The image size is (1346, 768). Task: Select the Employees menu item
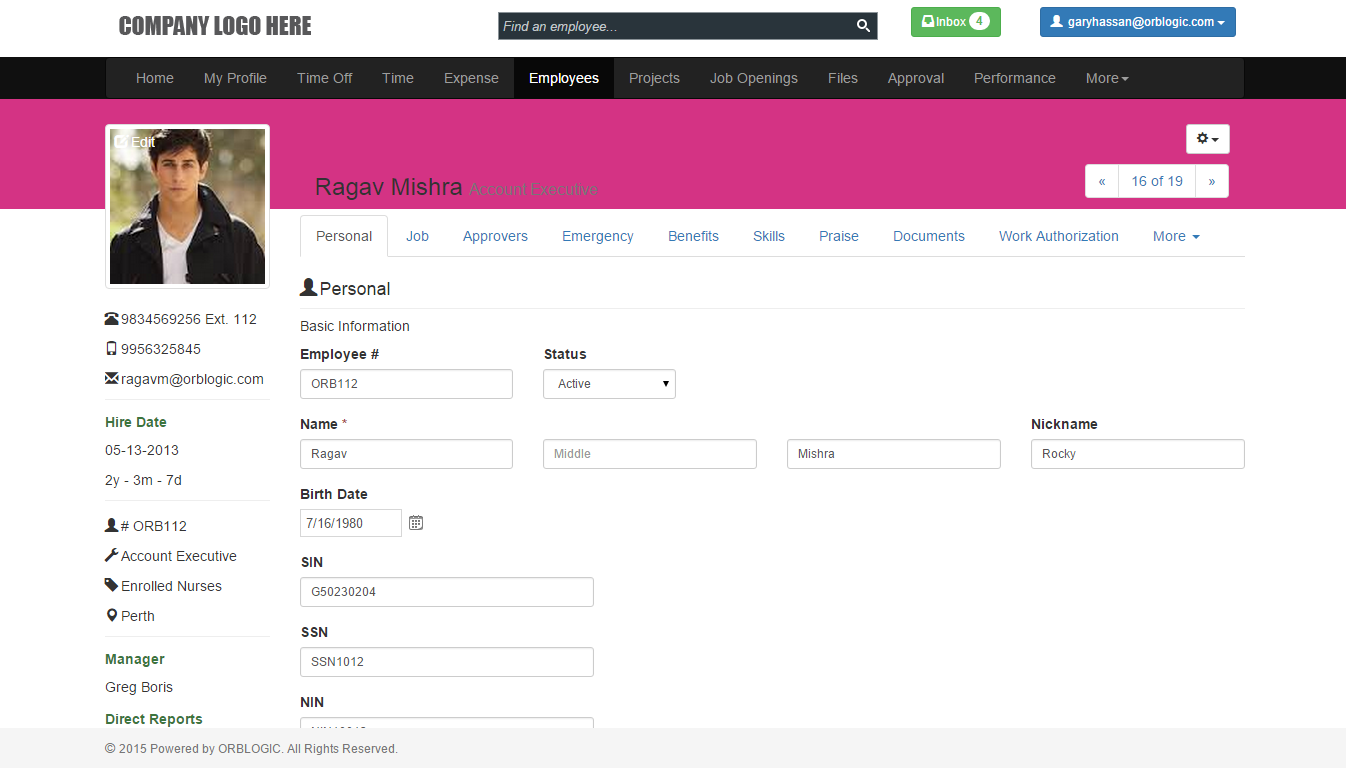[x=564, y=78]
